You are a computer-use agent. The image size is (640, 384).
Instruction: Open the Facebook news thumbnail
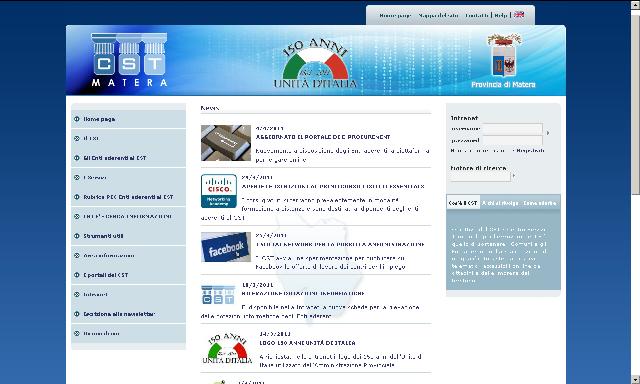pos(226,247)
